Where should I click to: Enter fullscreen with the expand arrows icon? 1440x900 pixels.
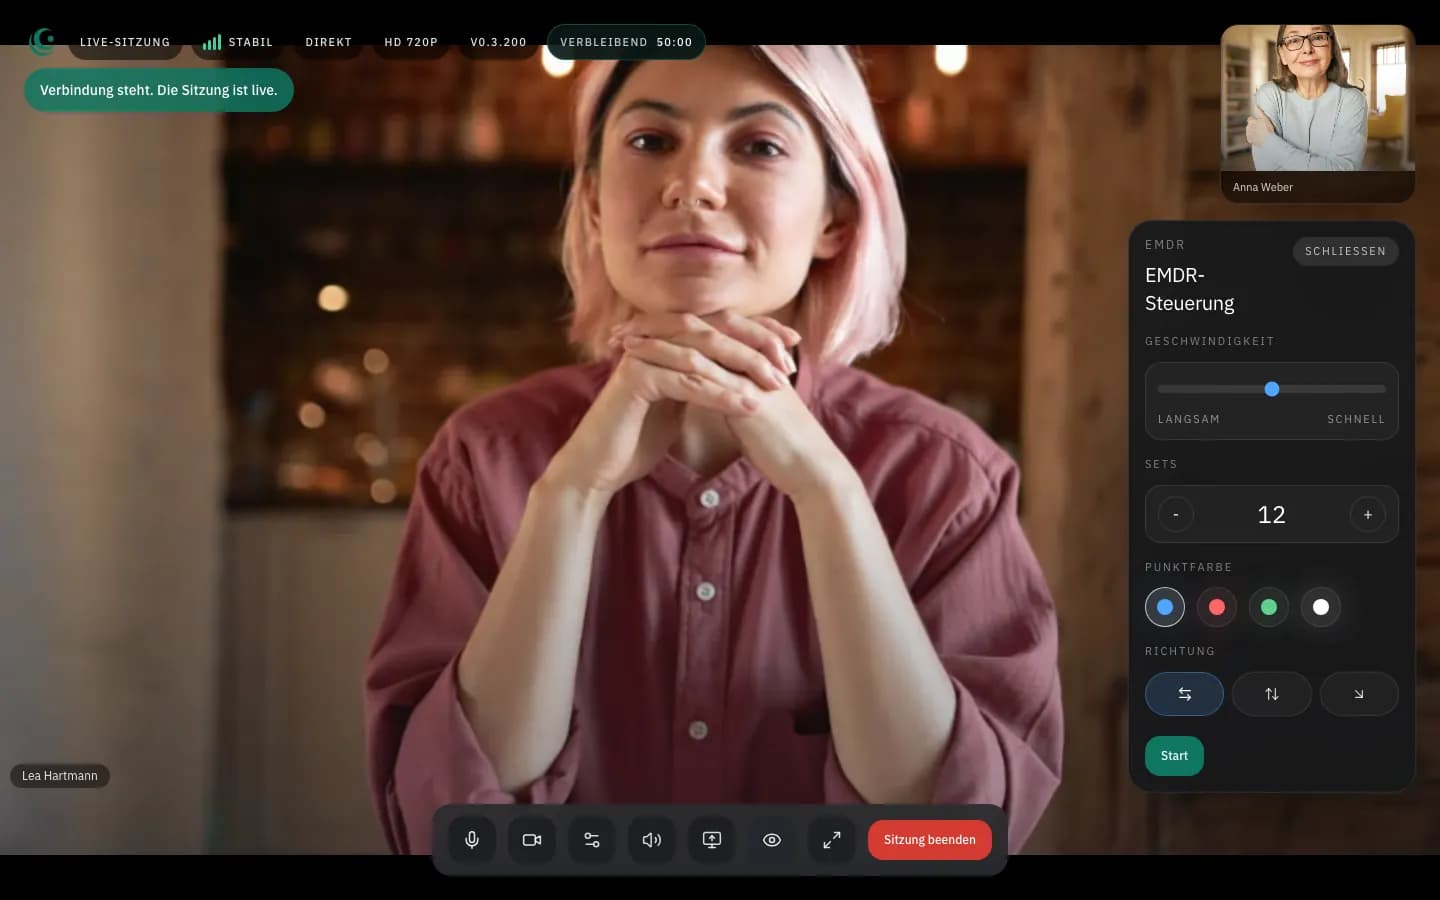(832, 840)
